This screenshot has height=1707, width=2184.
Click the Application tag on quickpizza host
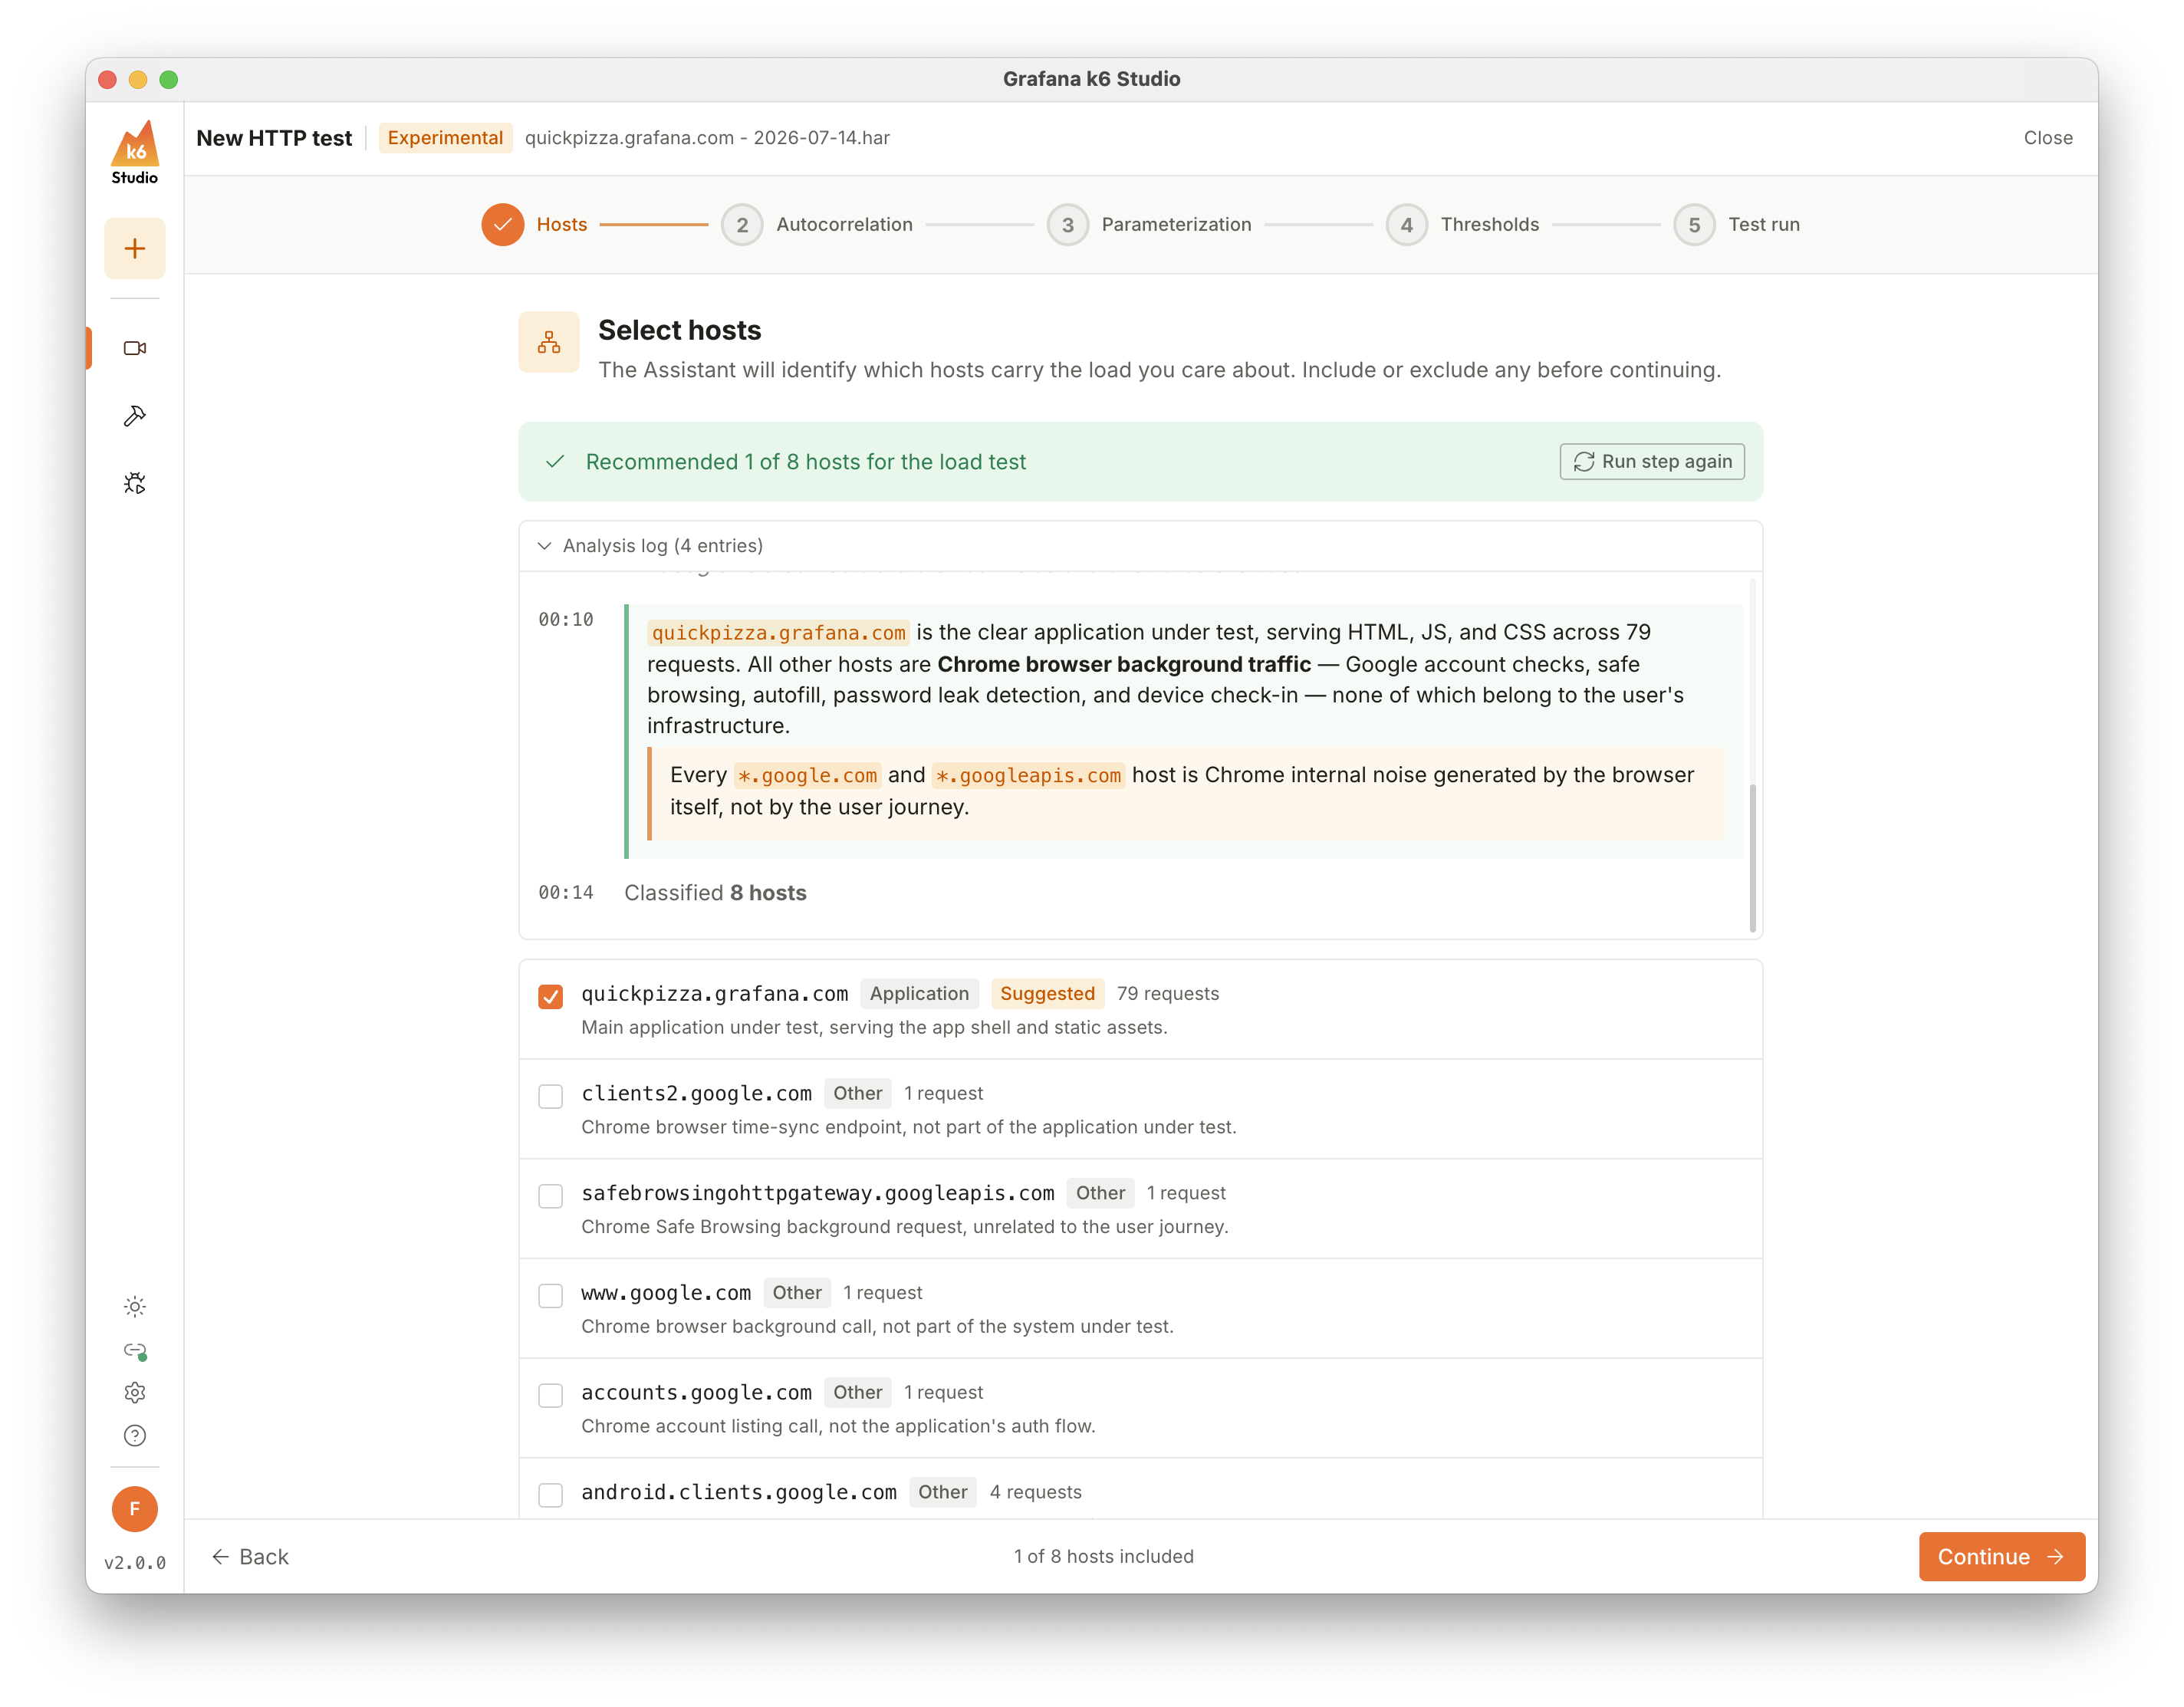[x=919, y=994]
